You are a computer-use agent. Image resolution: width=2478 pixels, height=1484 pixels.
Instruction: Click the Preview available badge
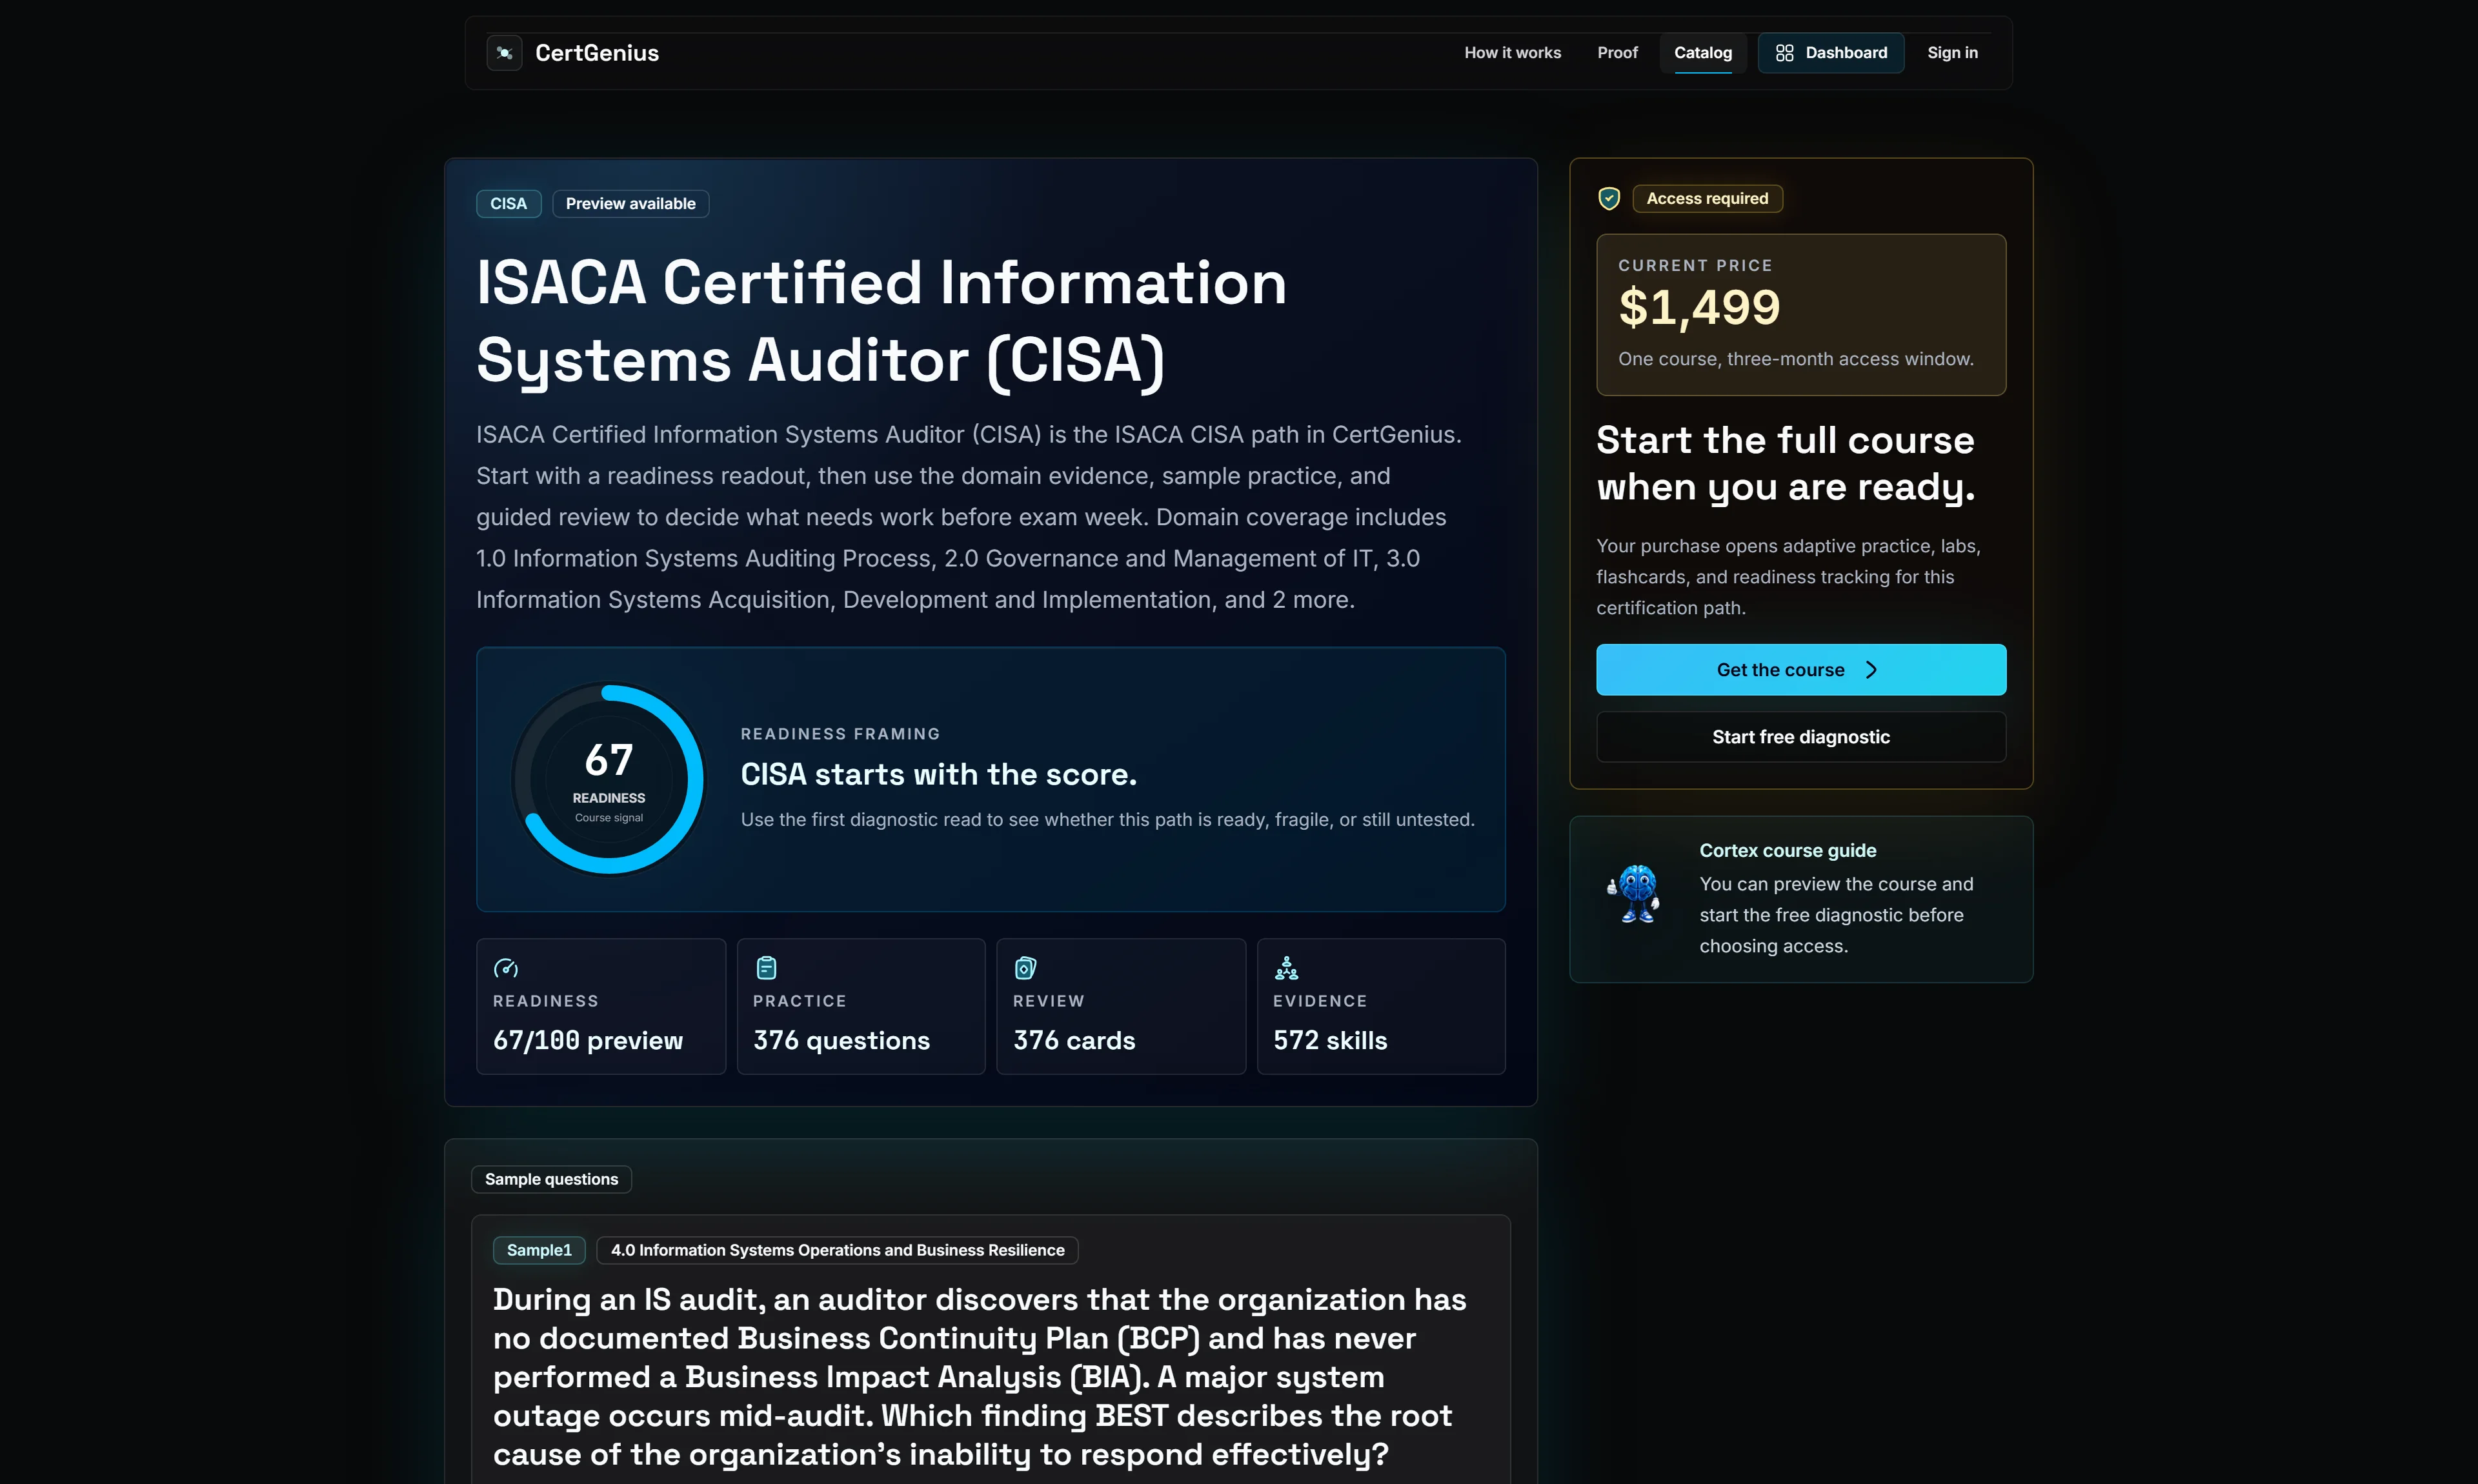coord(630,204)
